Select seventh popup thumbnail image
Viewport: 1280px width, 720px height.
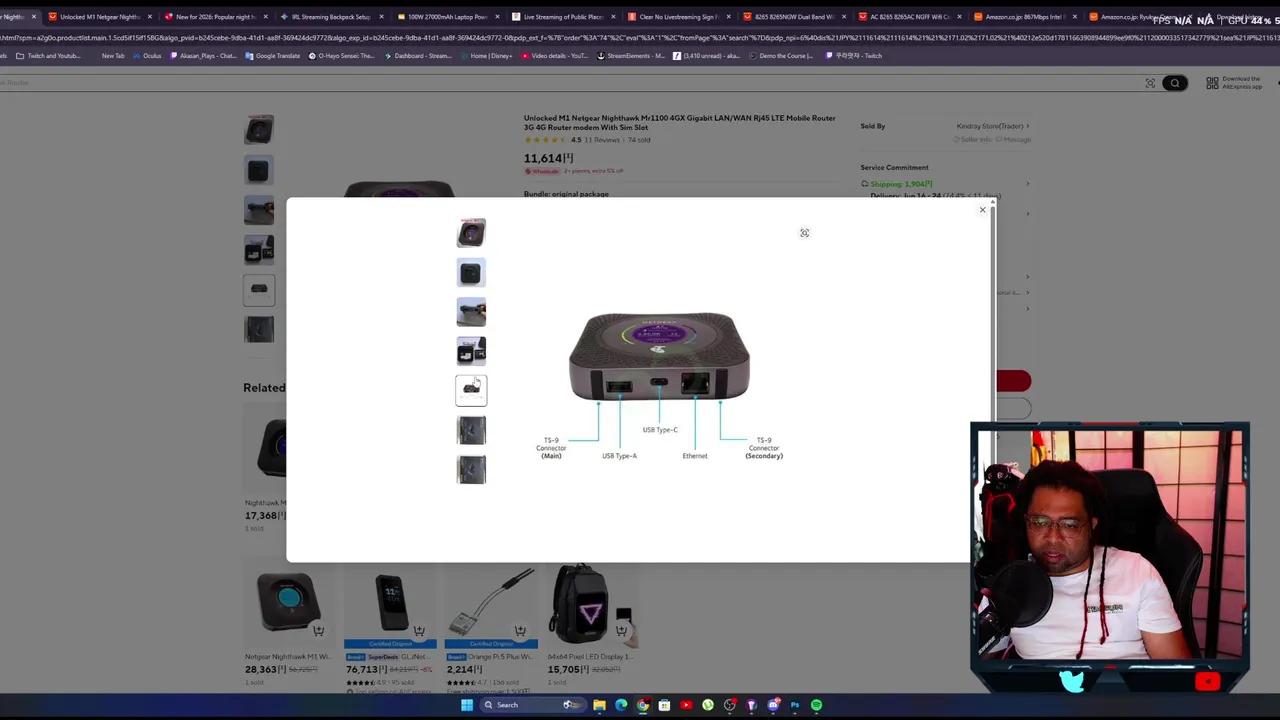471,469
